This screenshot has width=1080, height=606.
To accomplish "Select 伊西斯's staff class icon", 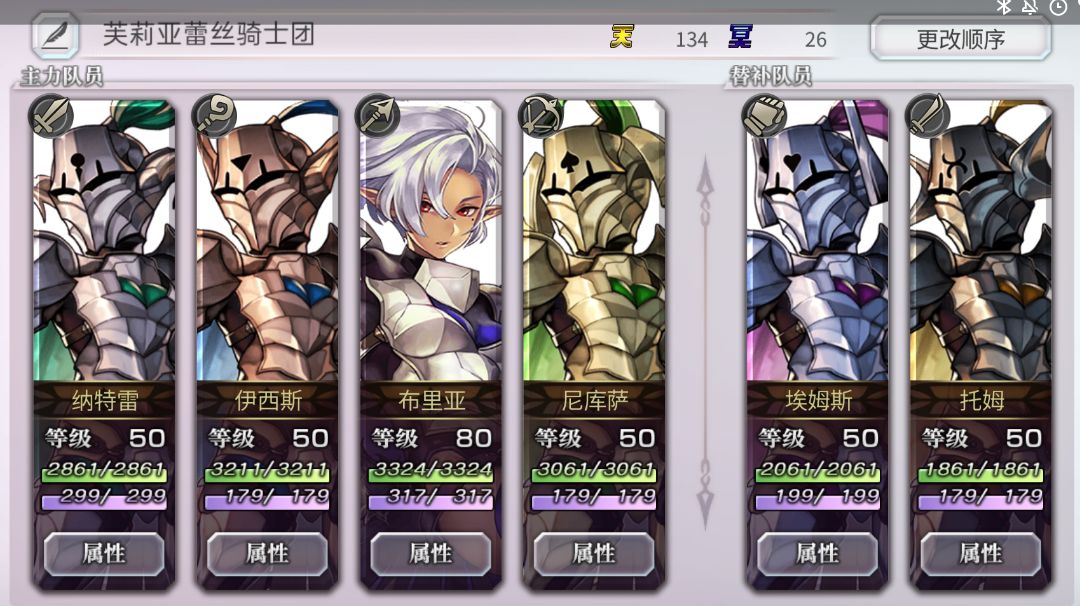I will click(214, 115).
